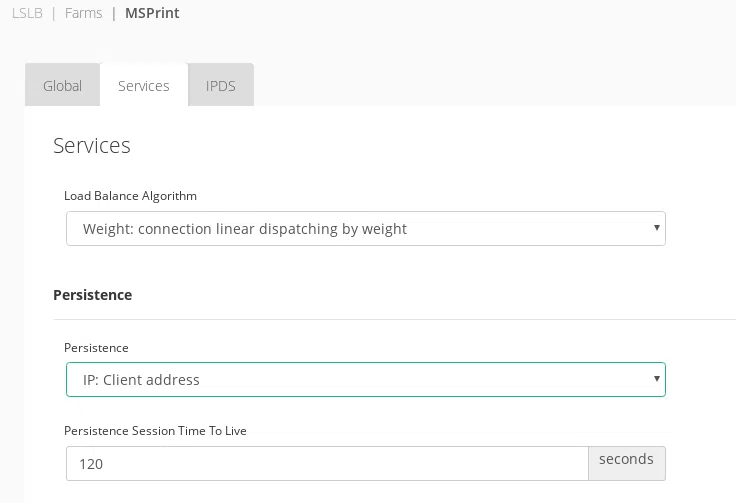Image resolution: width=736 pixels, height=503 pixels.
Task: Go to the Farms breadcrumb
Action: click(x=84, y=14)
